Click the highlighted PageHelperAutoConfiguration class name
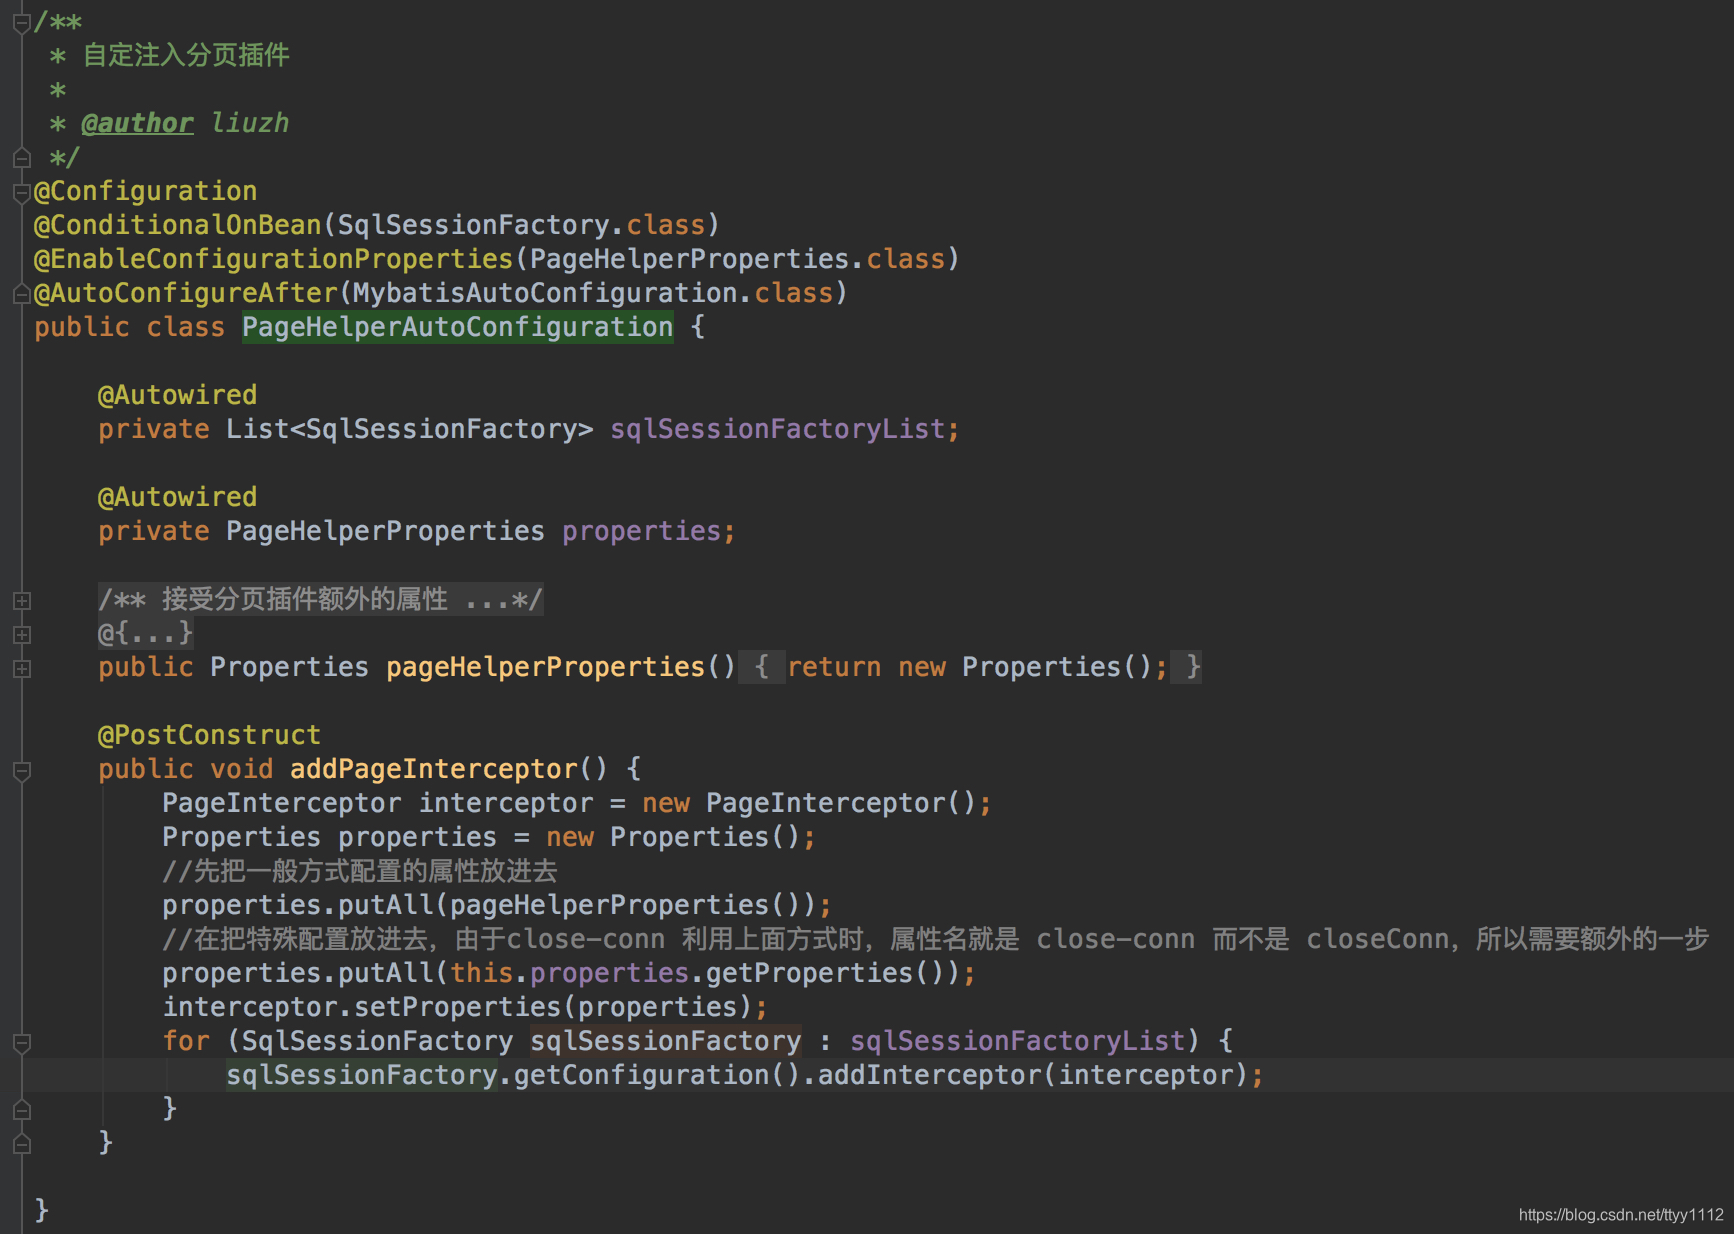Image resolution: width=1734 pixels, height=1234 pixels. tap(458, 327)
